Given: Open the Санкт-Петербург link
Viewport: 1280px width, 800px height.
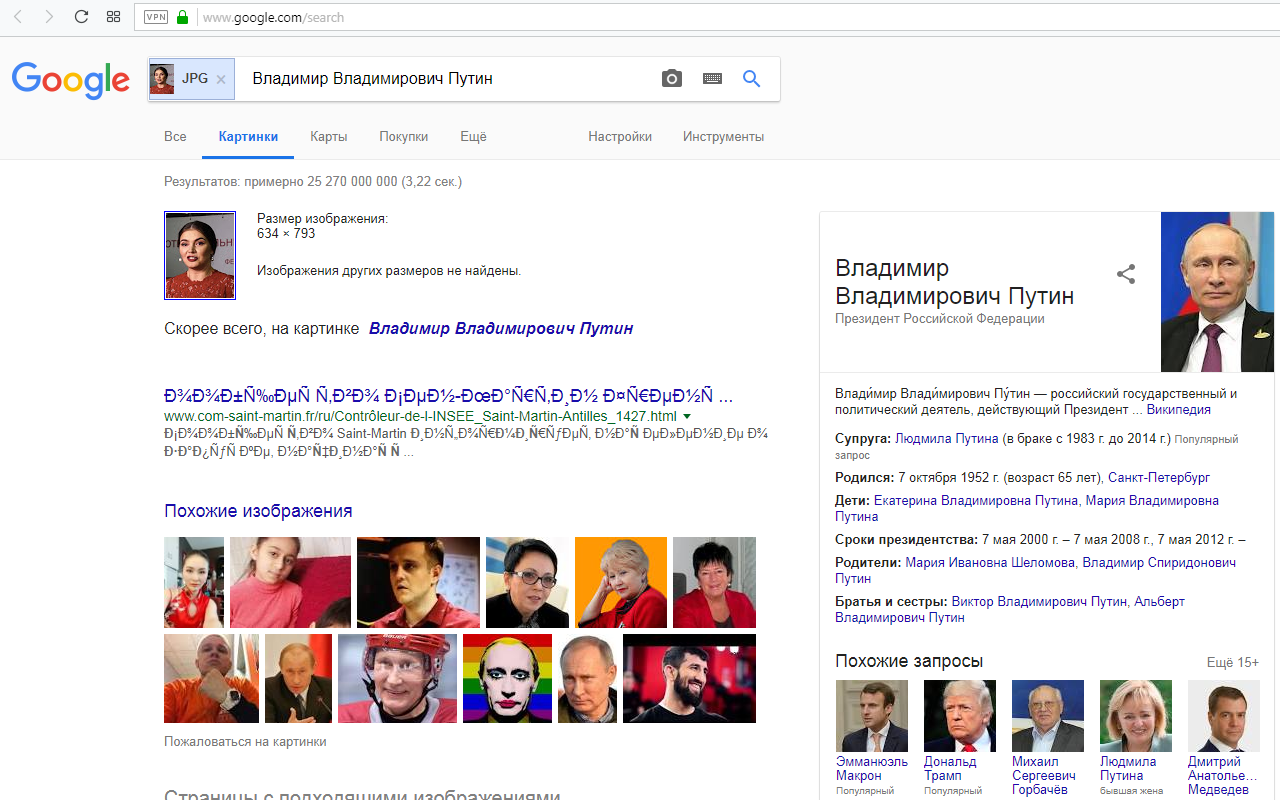Looking at the screenshot, I should pyautogui.click(x=1159, y=478).
